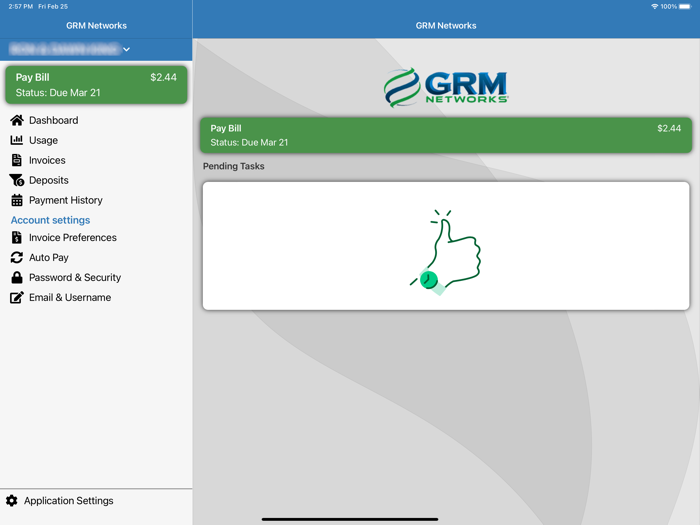Click the thumbs-up pending tasks card
This screenshot has width=700, height=525.
(446, 246)
